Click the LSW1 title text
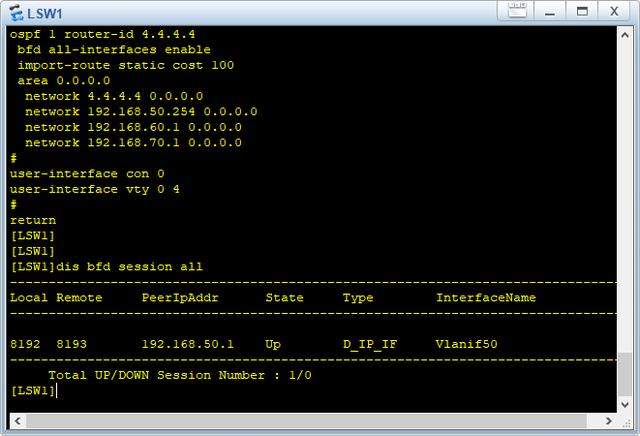Screen dimensions: 640x436 tap(44, 13)
